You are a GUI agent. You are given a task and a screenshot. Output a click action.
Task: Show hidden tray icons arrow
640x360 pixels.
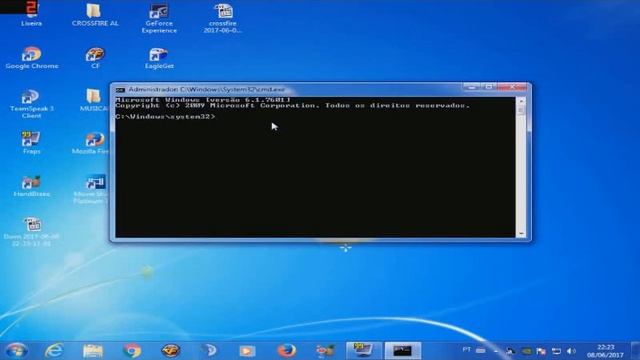[x=496, y=351]
